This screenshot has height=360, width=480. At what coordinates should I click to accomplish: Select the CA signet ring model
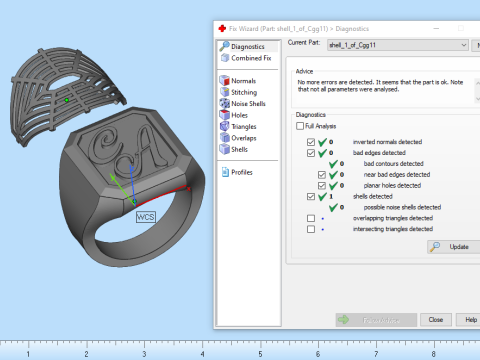pyautogui.click(x=132, y=187)
